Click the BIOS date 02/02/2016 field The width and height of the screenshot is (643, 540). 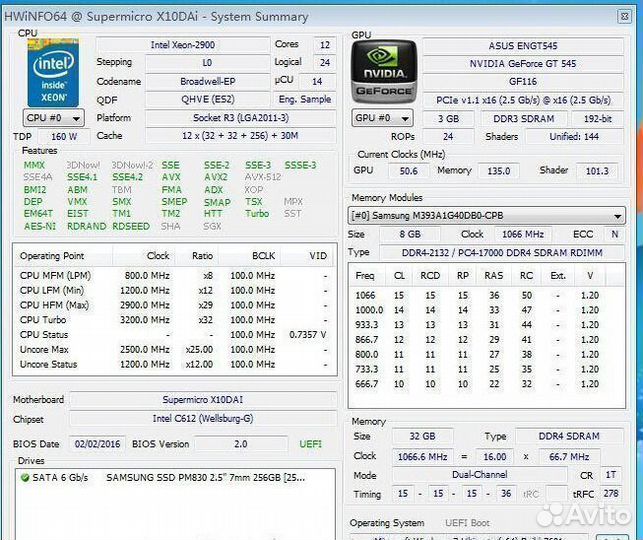coord(97,444)
